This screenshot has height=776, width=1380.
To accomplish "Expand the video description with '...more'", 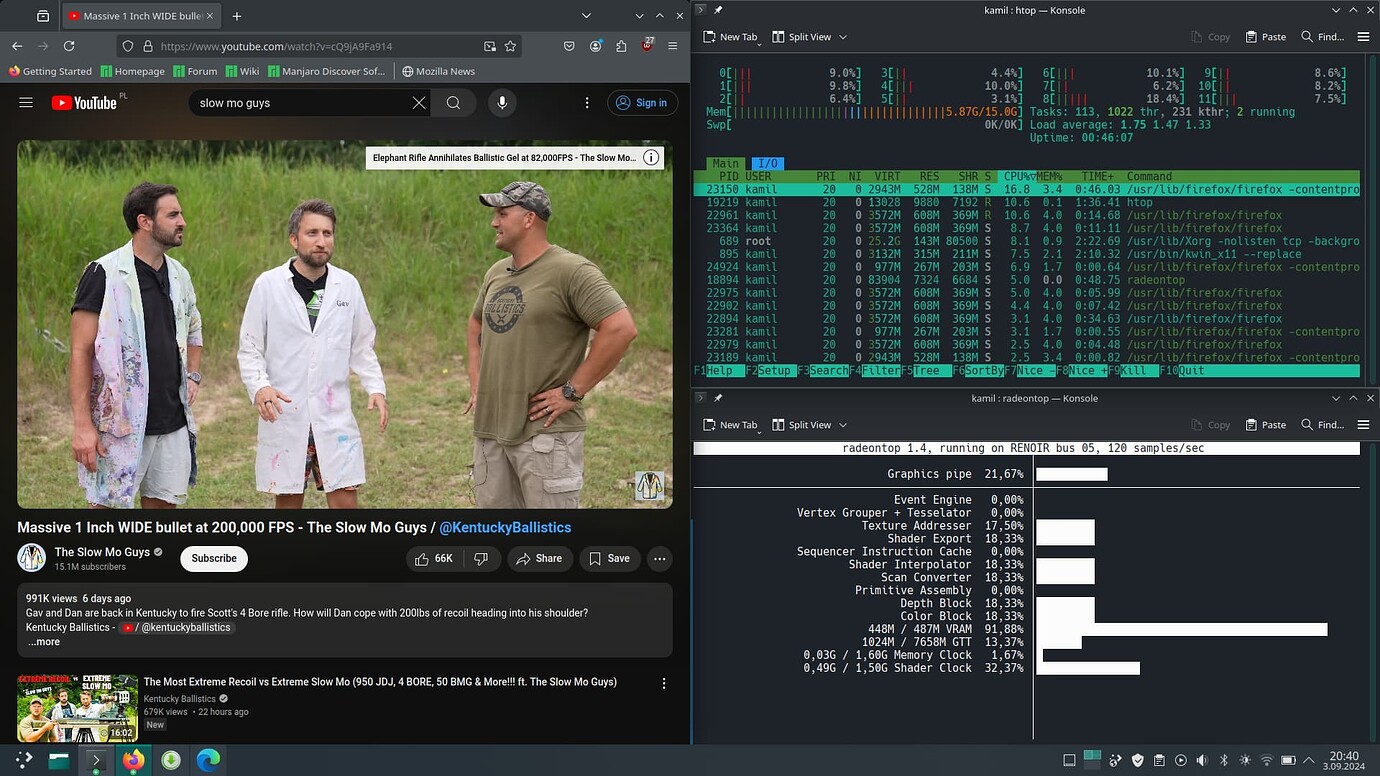I will 43,642.
